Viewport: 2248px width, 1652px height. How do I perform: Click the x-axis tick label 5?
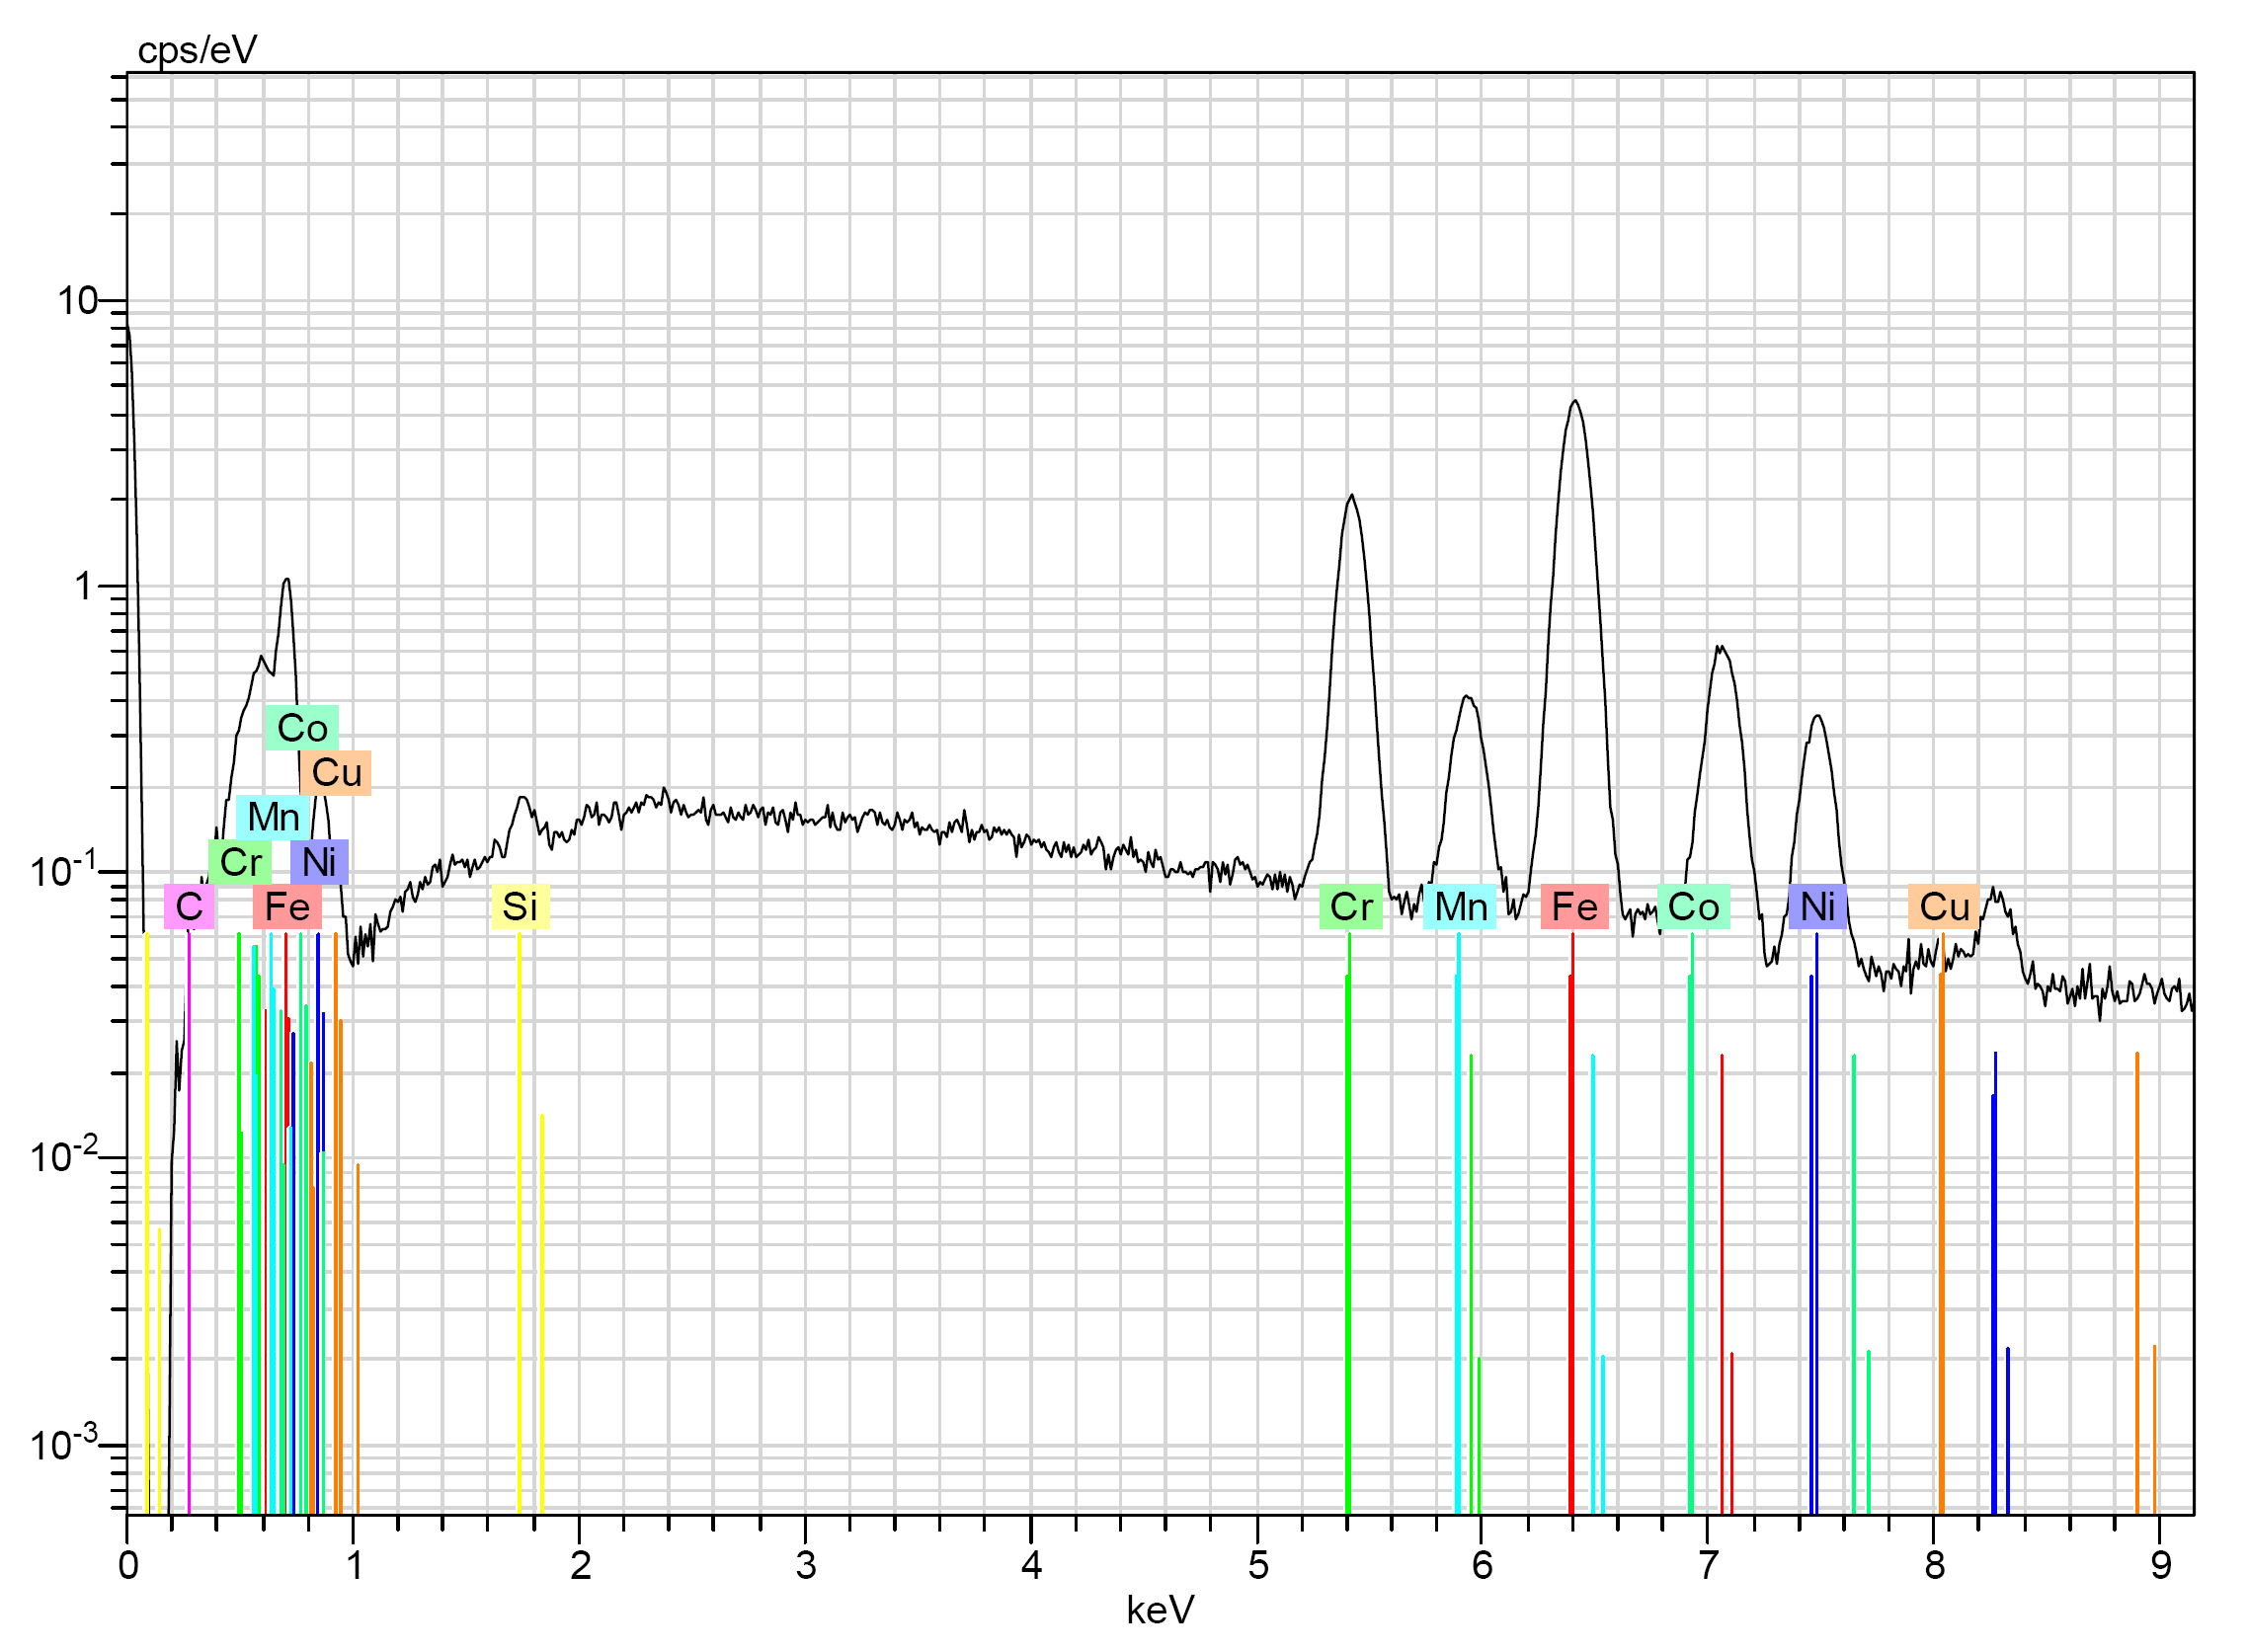[1258, 1565]
